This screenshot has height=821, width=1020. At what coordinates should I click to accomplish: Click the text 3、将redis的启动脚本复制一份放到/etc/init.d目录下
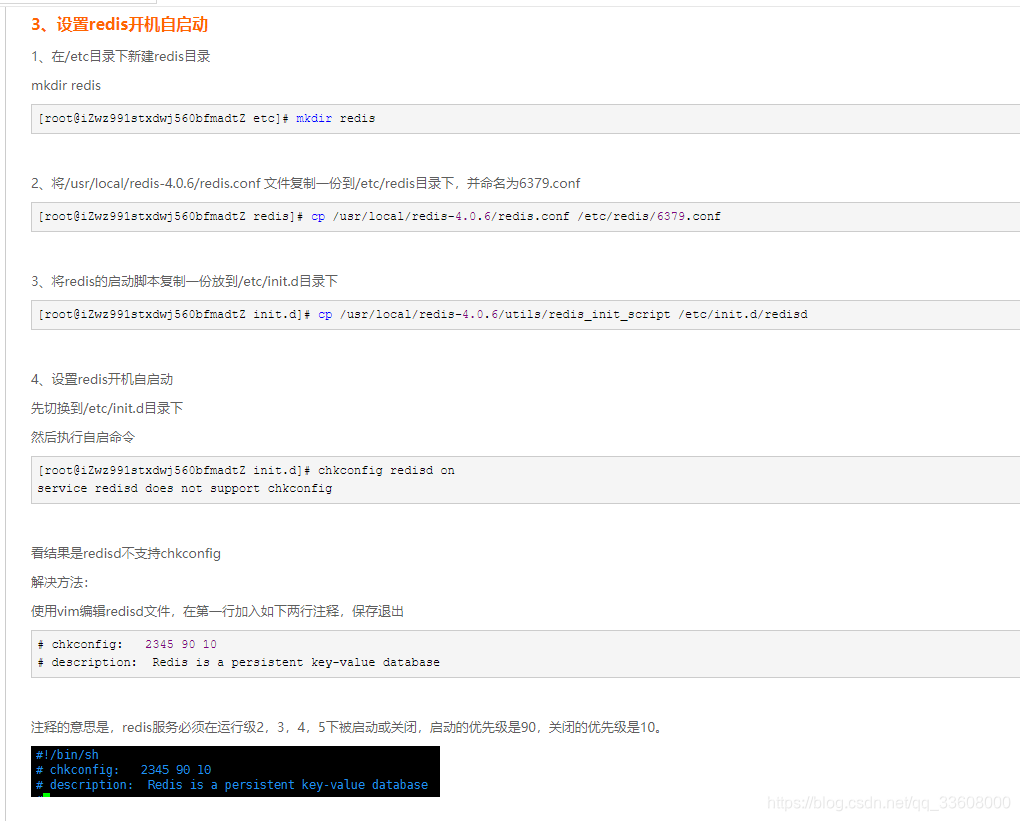(184, 281)
